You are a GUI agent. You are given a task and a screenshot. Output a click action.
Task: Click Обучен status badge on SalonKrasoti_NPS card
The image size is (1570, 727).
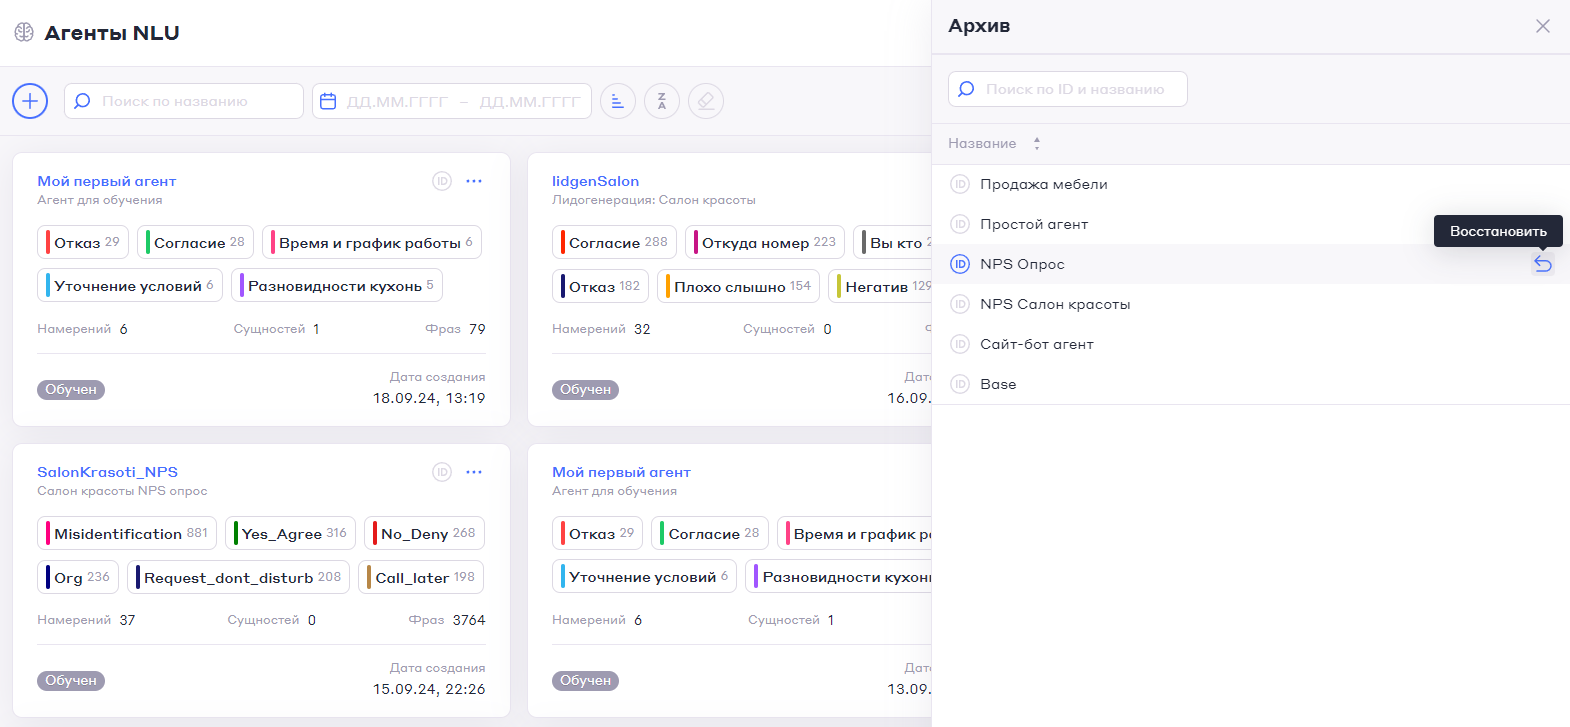point(71,681)
